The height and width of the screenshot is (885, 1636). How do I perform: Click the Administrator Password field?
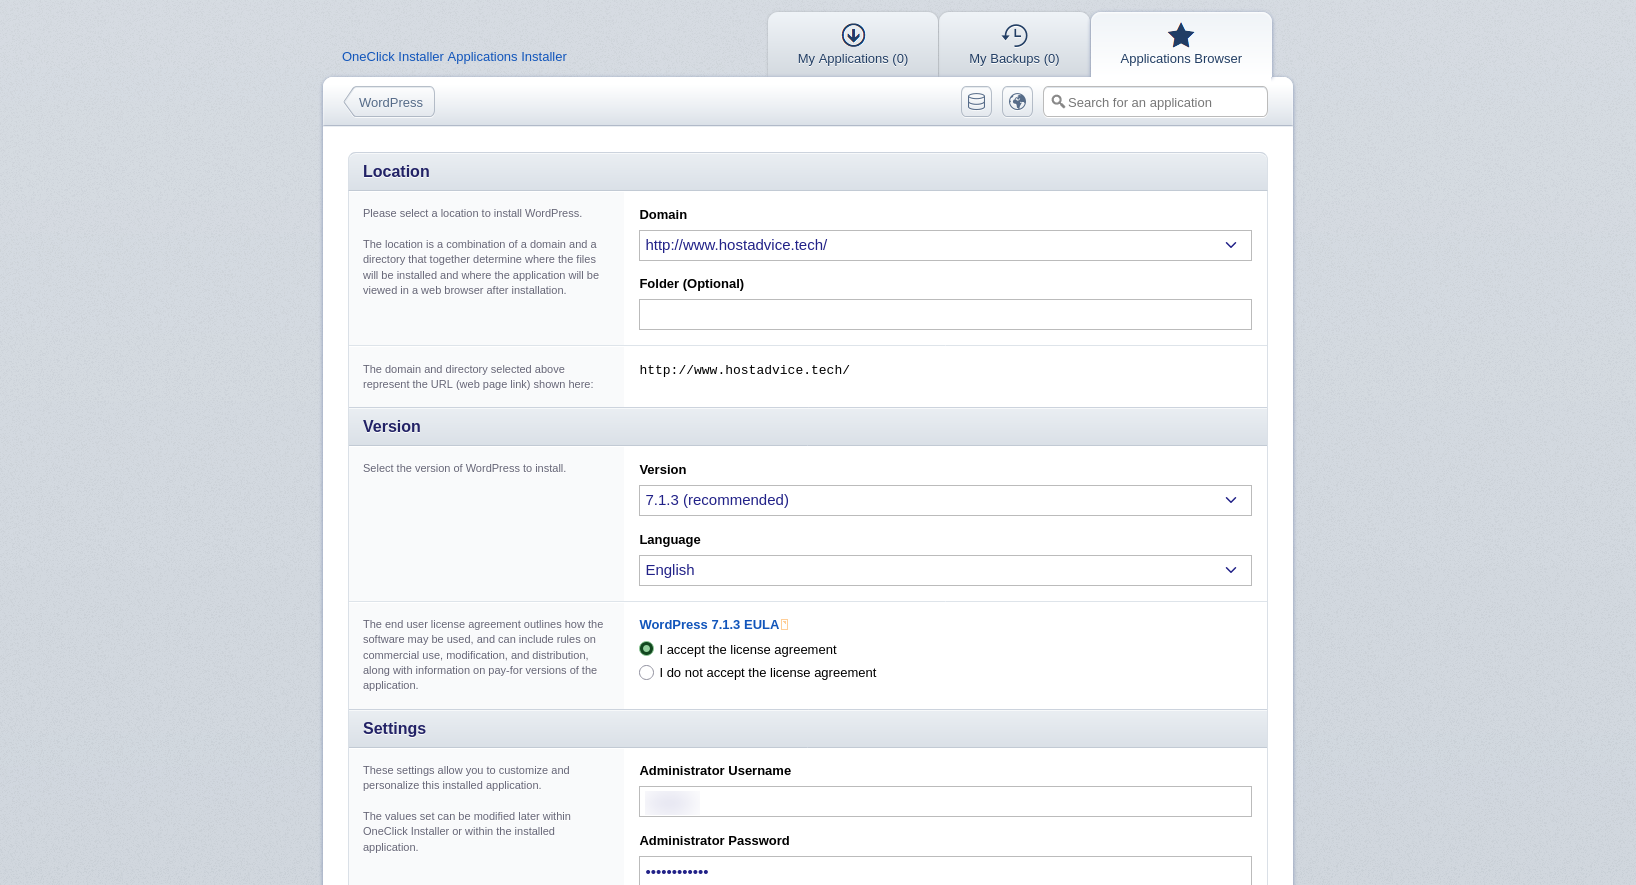click(945, 870)
